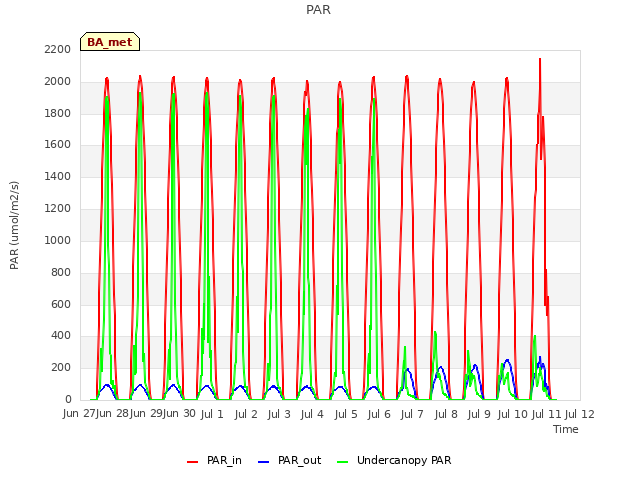Click the 1600 y-axis tick label
The width and height of the screenshot is (640, 480).
pyautogui.click(x=58, y=144)
